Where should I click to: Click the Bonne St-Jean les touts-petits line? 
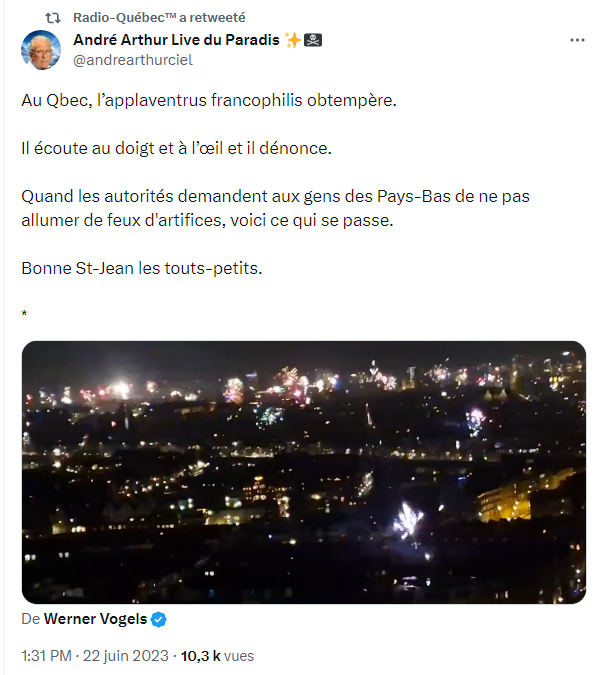coord(141,268)
